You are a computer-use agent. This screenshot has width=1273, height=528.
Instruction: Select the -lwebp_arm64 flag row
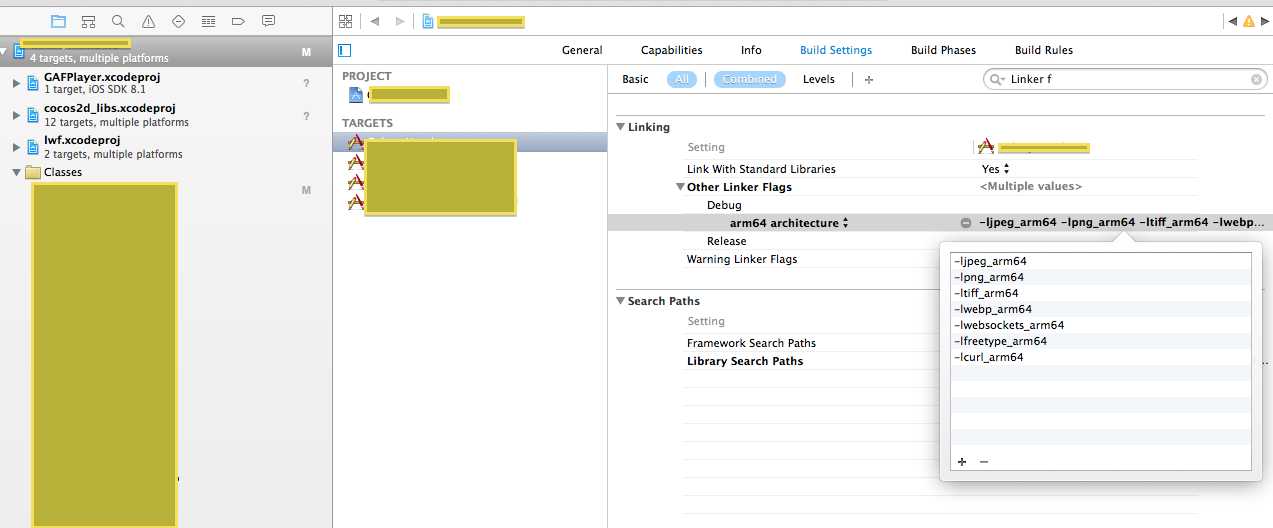click(x=1101, y=309)
